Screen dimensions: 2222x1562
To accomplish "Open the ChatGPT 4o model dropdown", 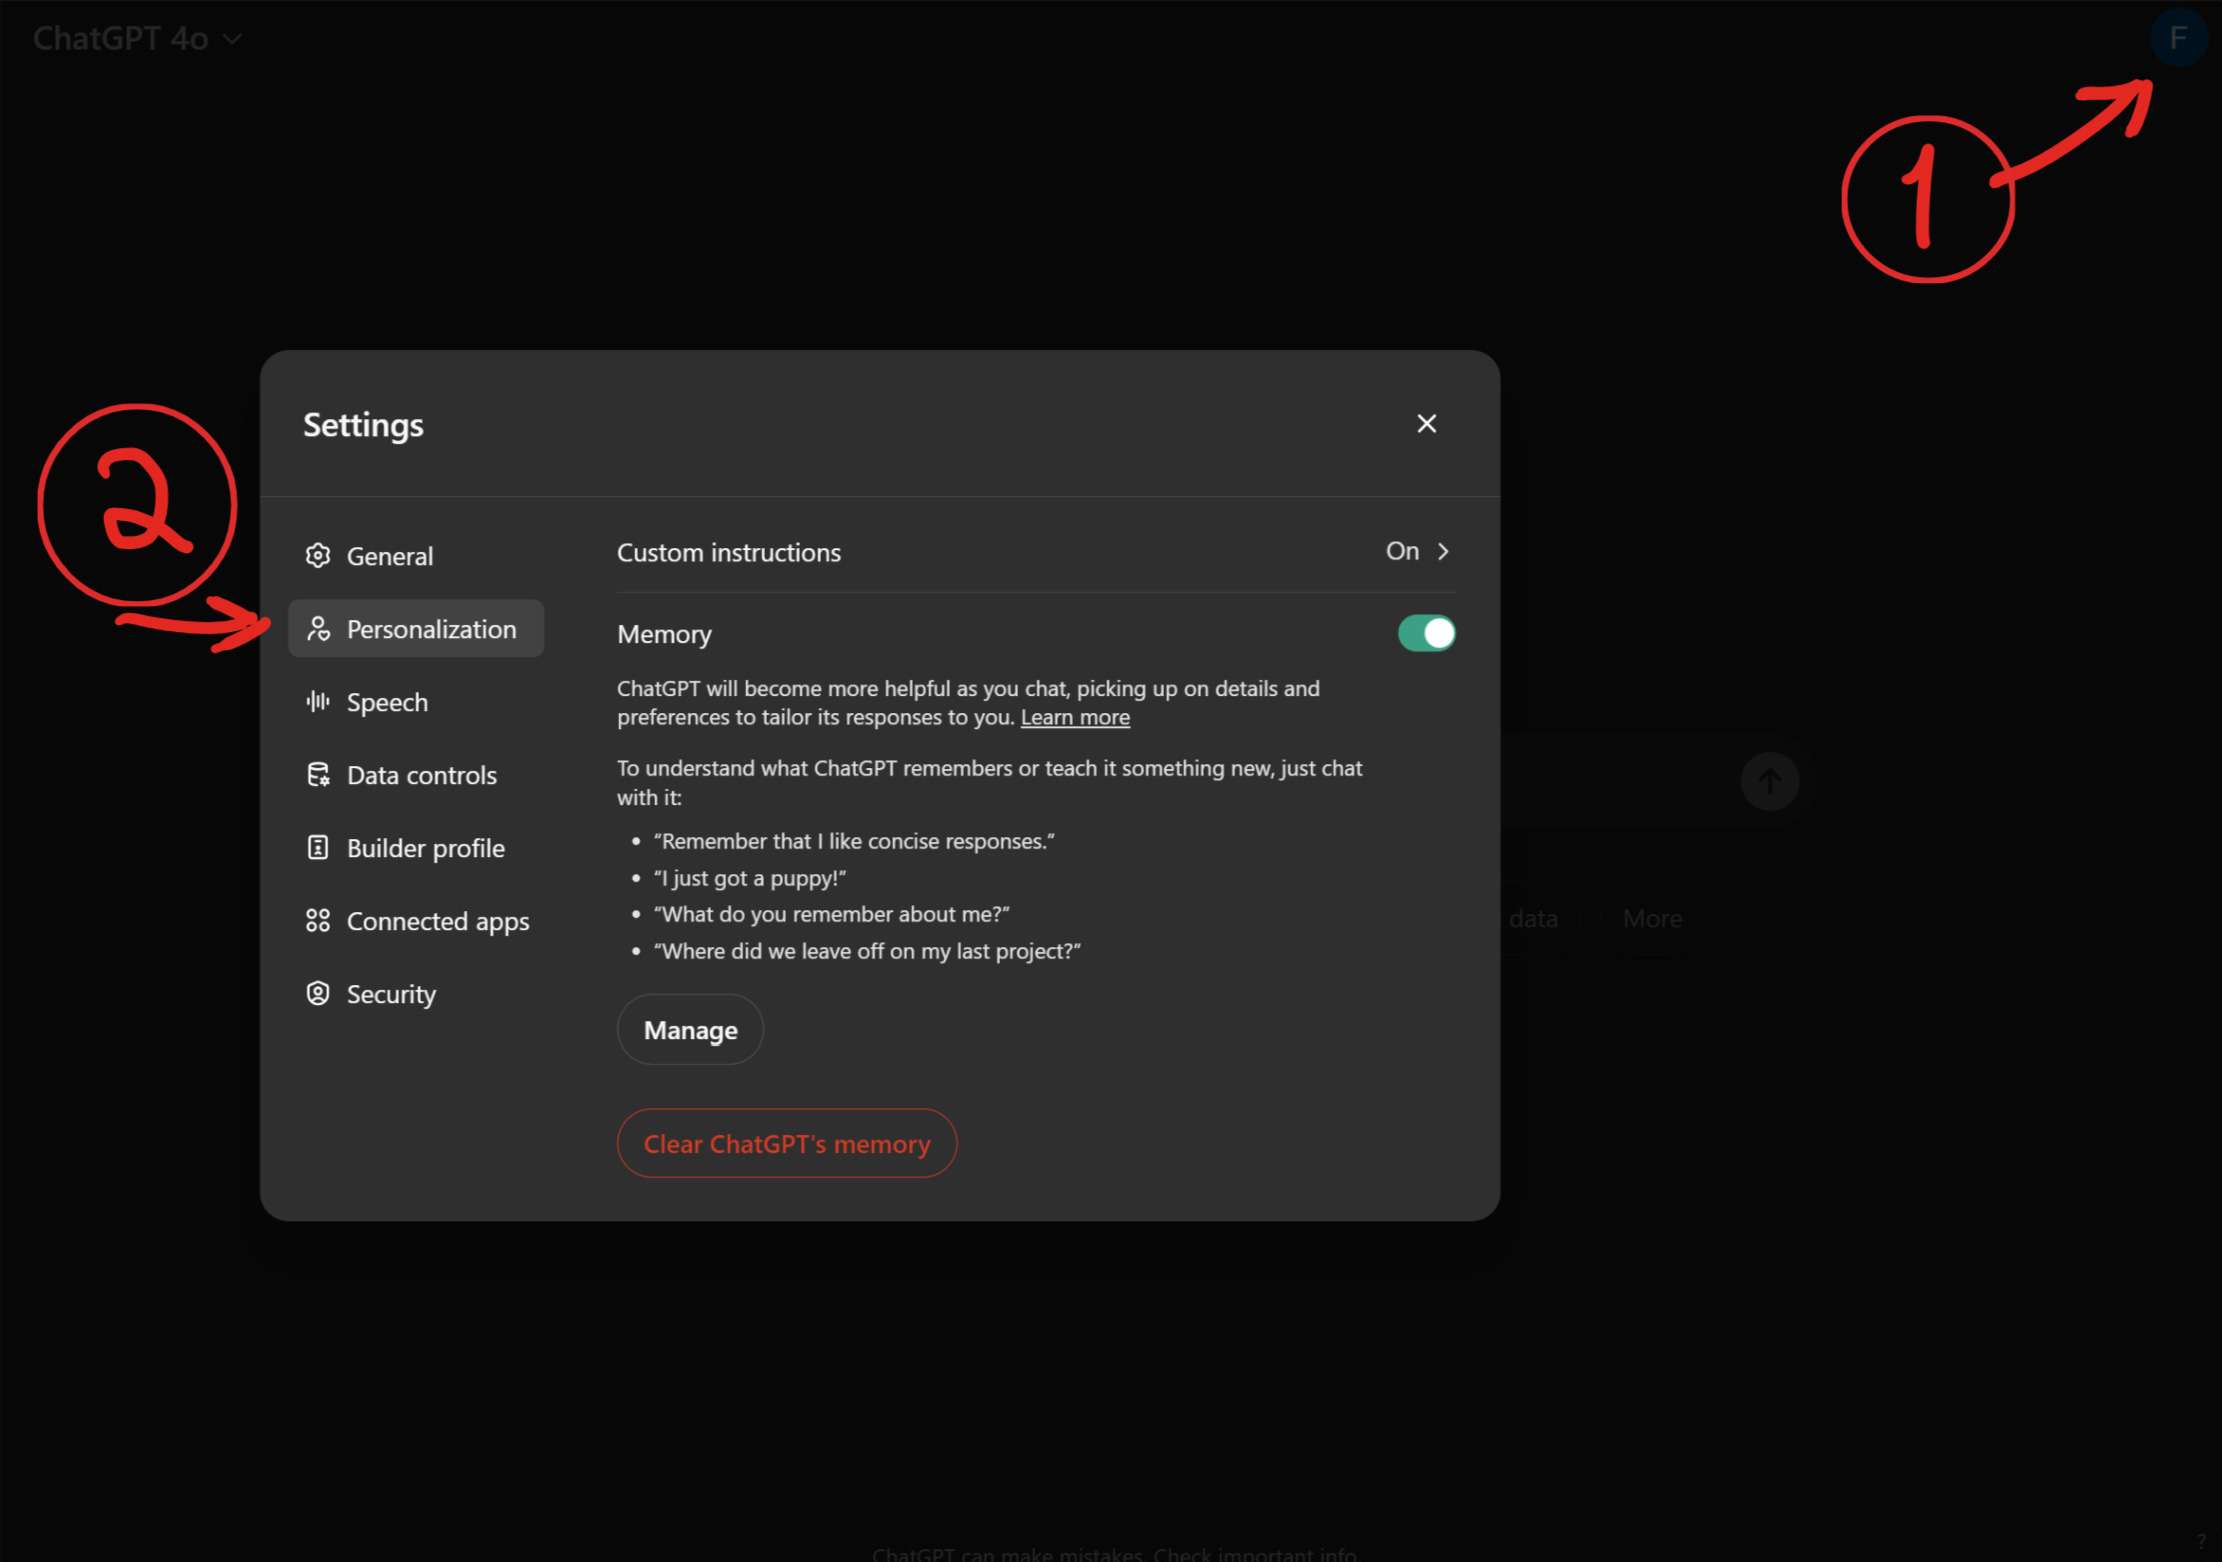I will point(137,38).
